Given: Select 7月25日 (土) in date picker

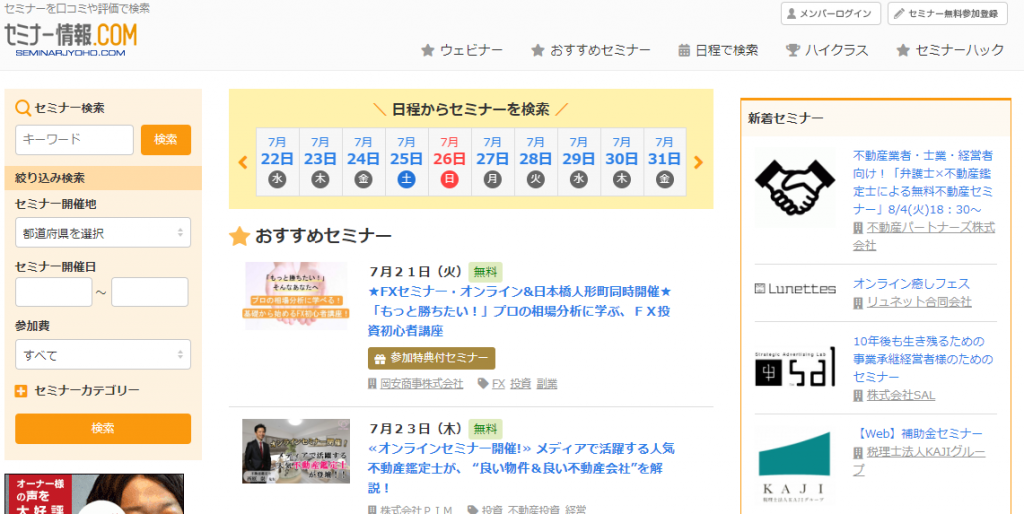Looking at the screenshot, I should coord(406,162).
